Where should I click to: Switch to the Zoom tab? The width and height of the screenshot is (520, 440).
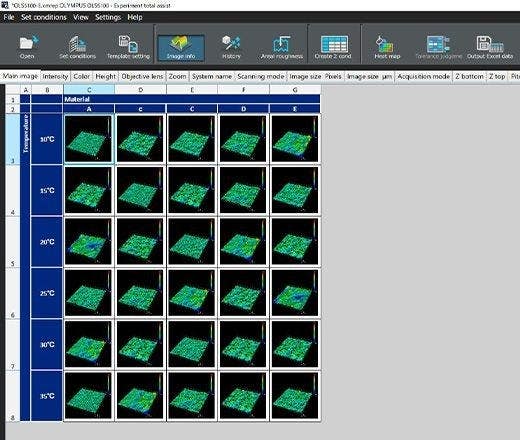[x=177, y=76]
